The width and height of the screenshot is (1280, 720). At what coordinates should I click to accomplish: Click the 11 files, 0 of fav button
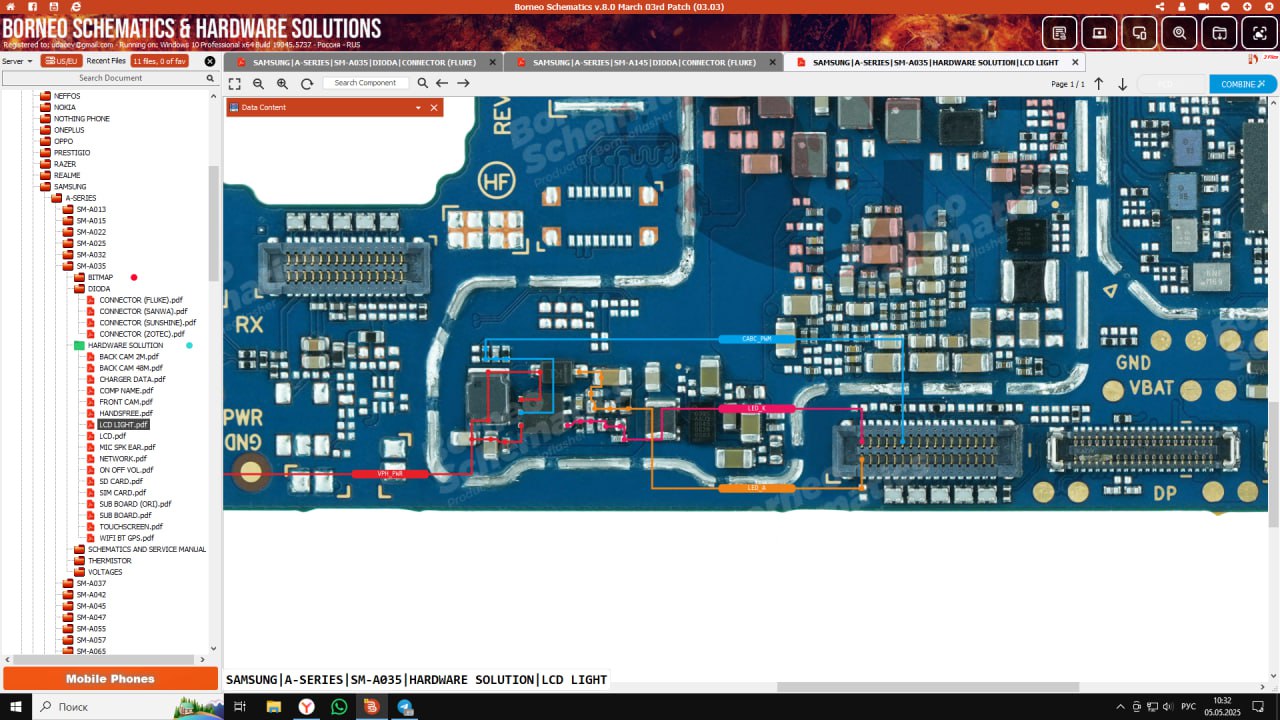[160, 61]
